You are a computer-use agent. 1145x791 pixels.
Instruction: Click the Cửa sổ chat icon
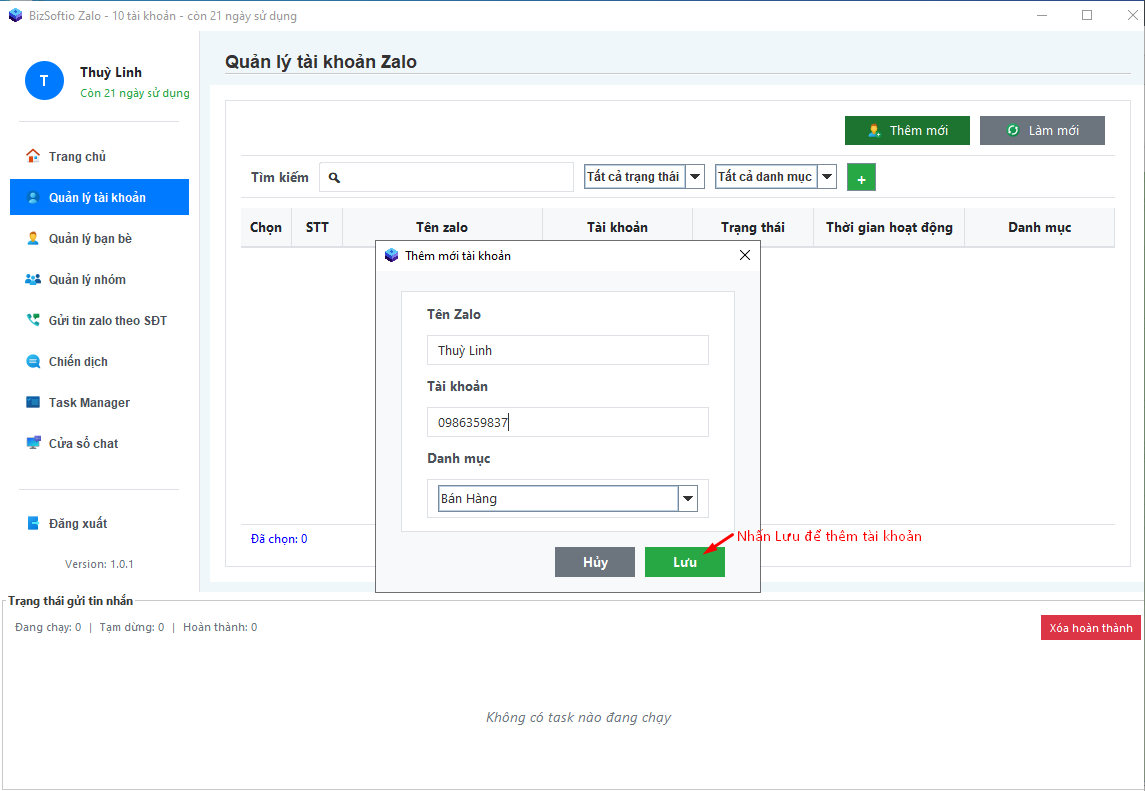33,443
